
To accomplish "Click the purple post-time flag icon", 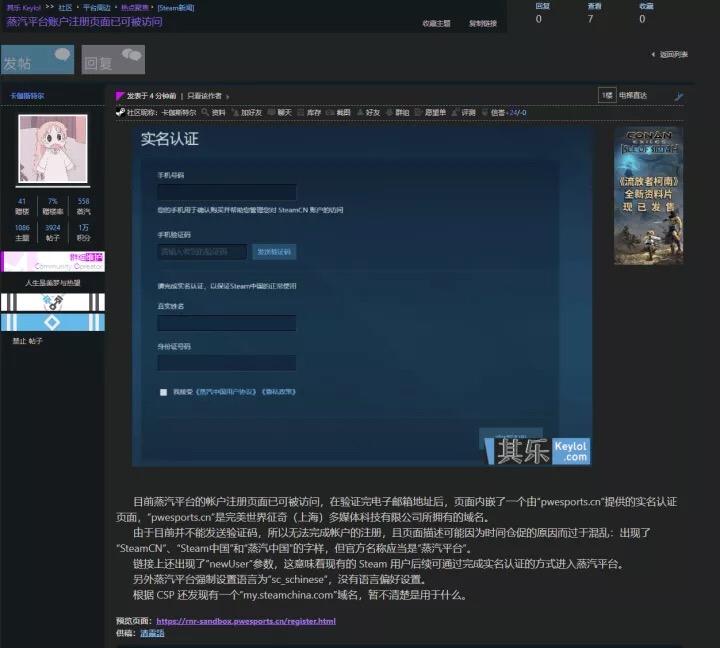I will coord(120,96).
